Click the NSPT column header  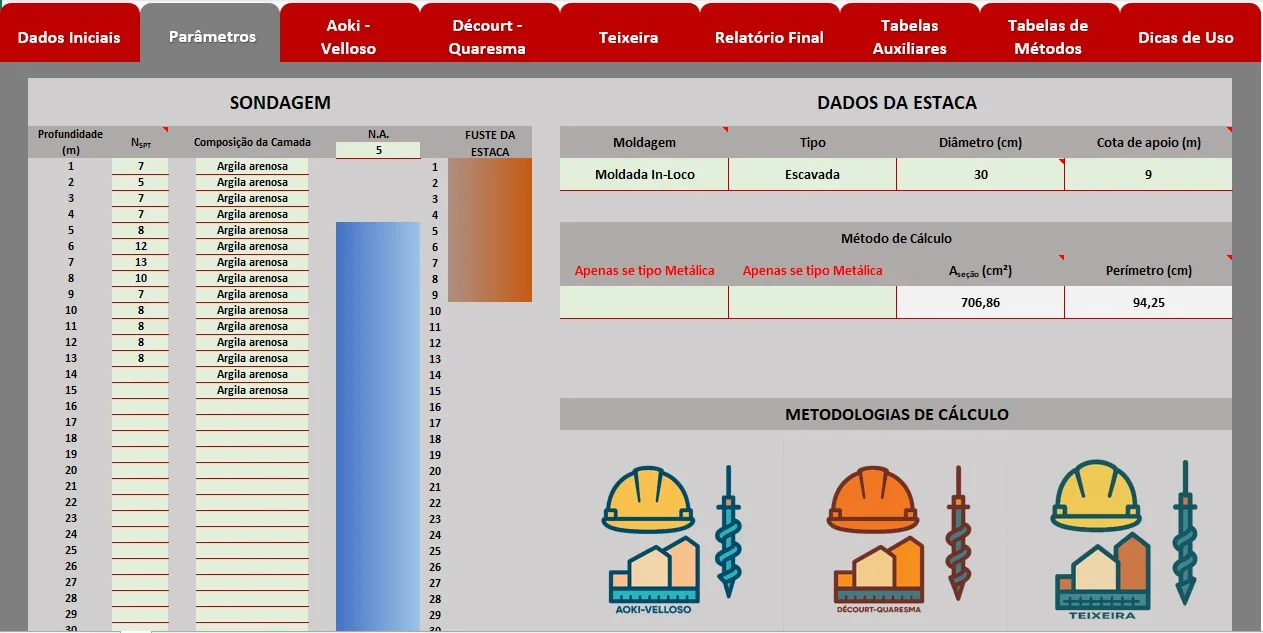140,142
